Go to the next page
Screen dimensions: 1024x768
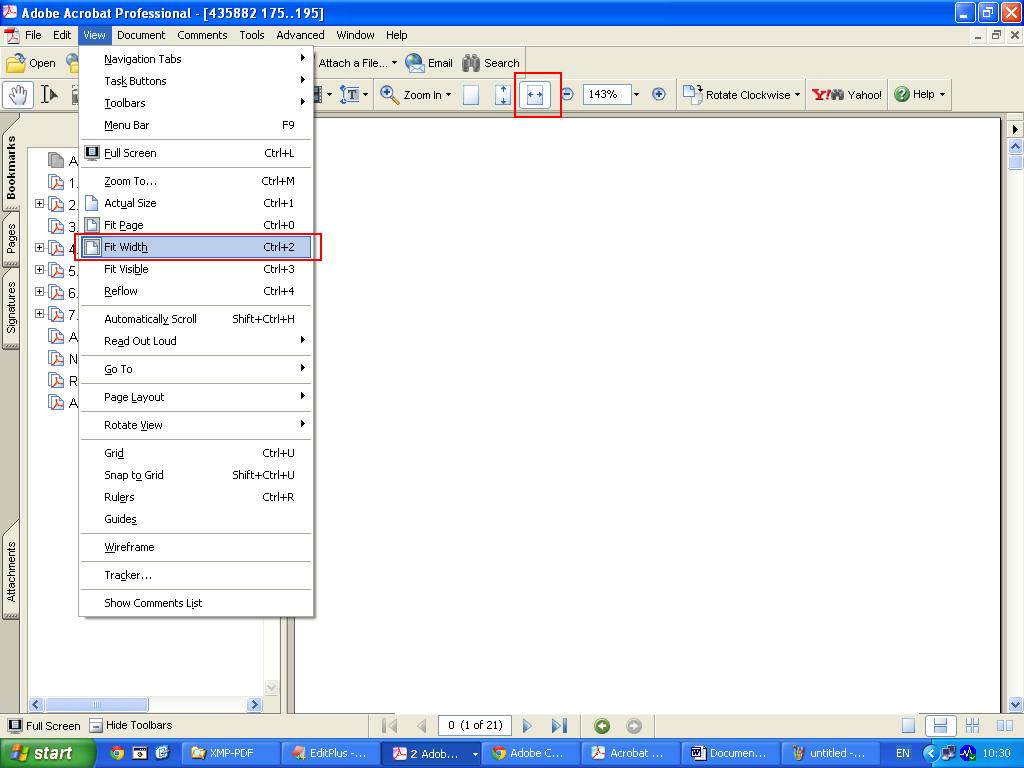click(x=527, y=726)
